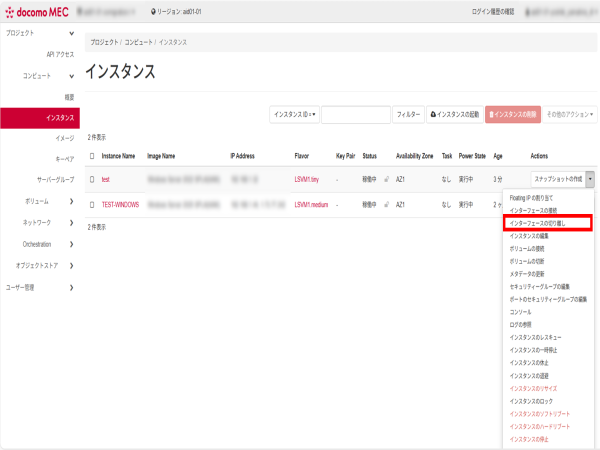Open the TEST-WINDOWS instance link
This screenshot has width=600, height=450.
pyautogui.click(x=119, y=204)
